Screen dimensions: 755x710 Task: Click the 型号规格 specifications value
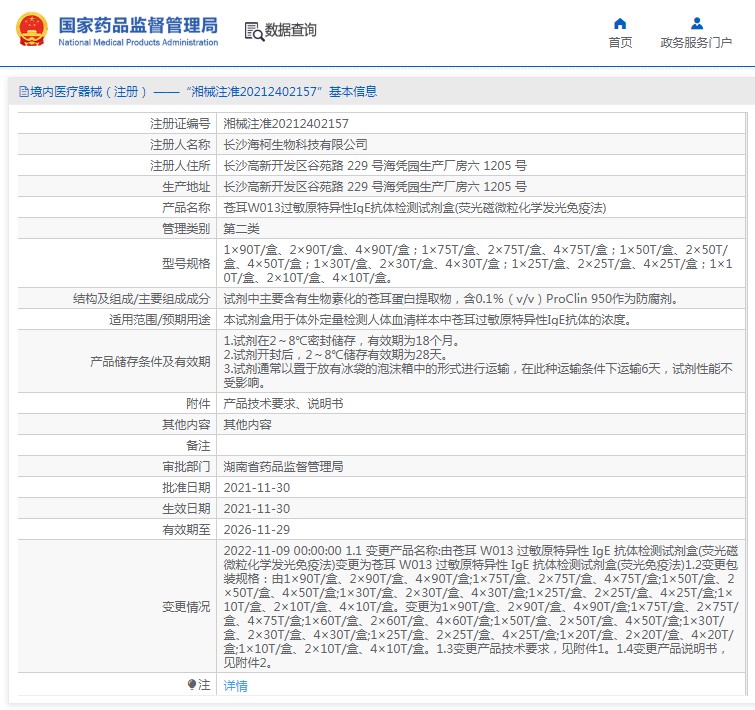click(478, 263)
